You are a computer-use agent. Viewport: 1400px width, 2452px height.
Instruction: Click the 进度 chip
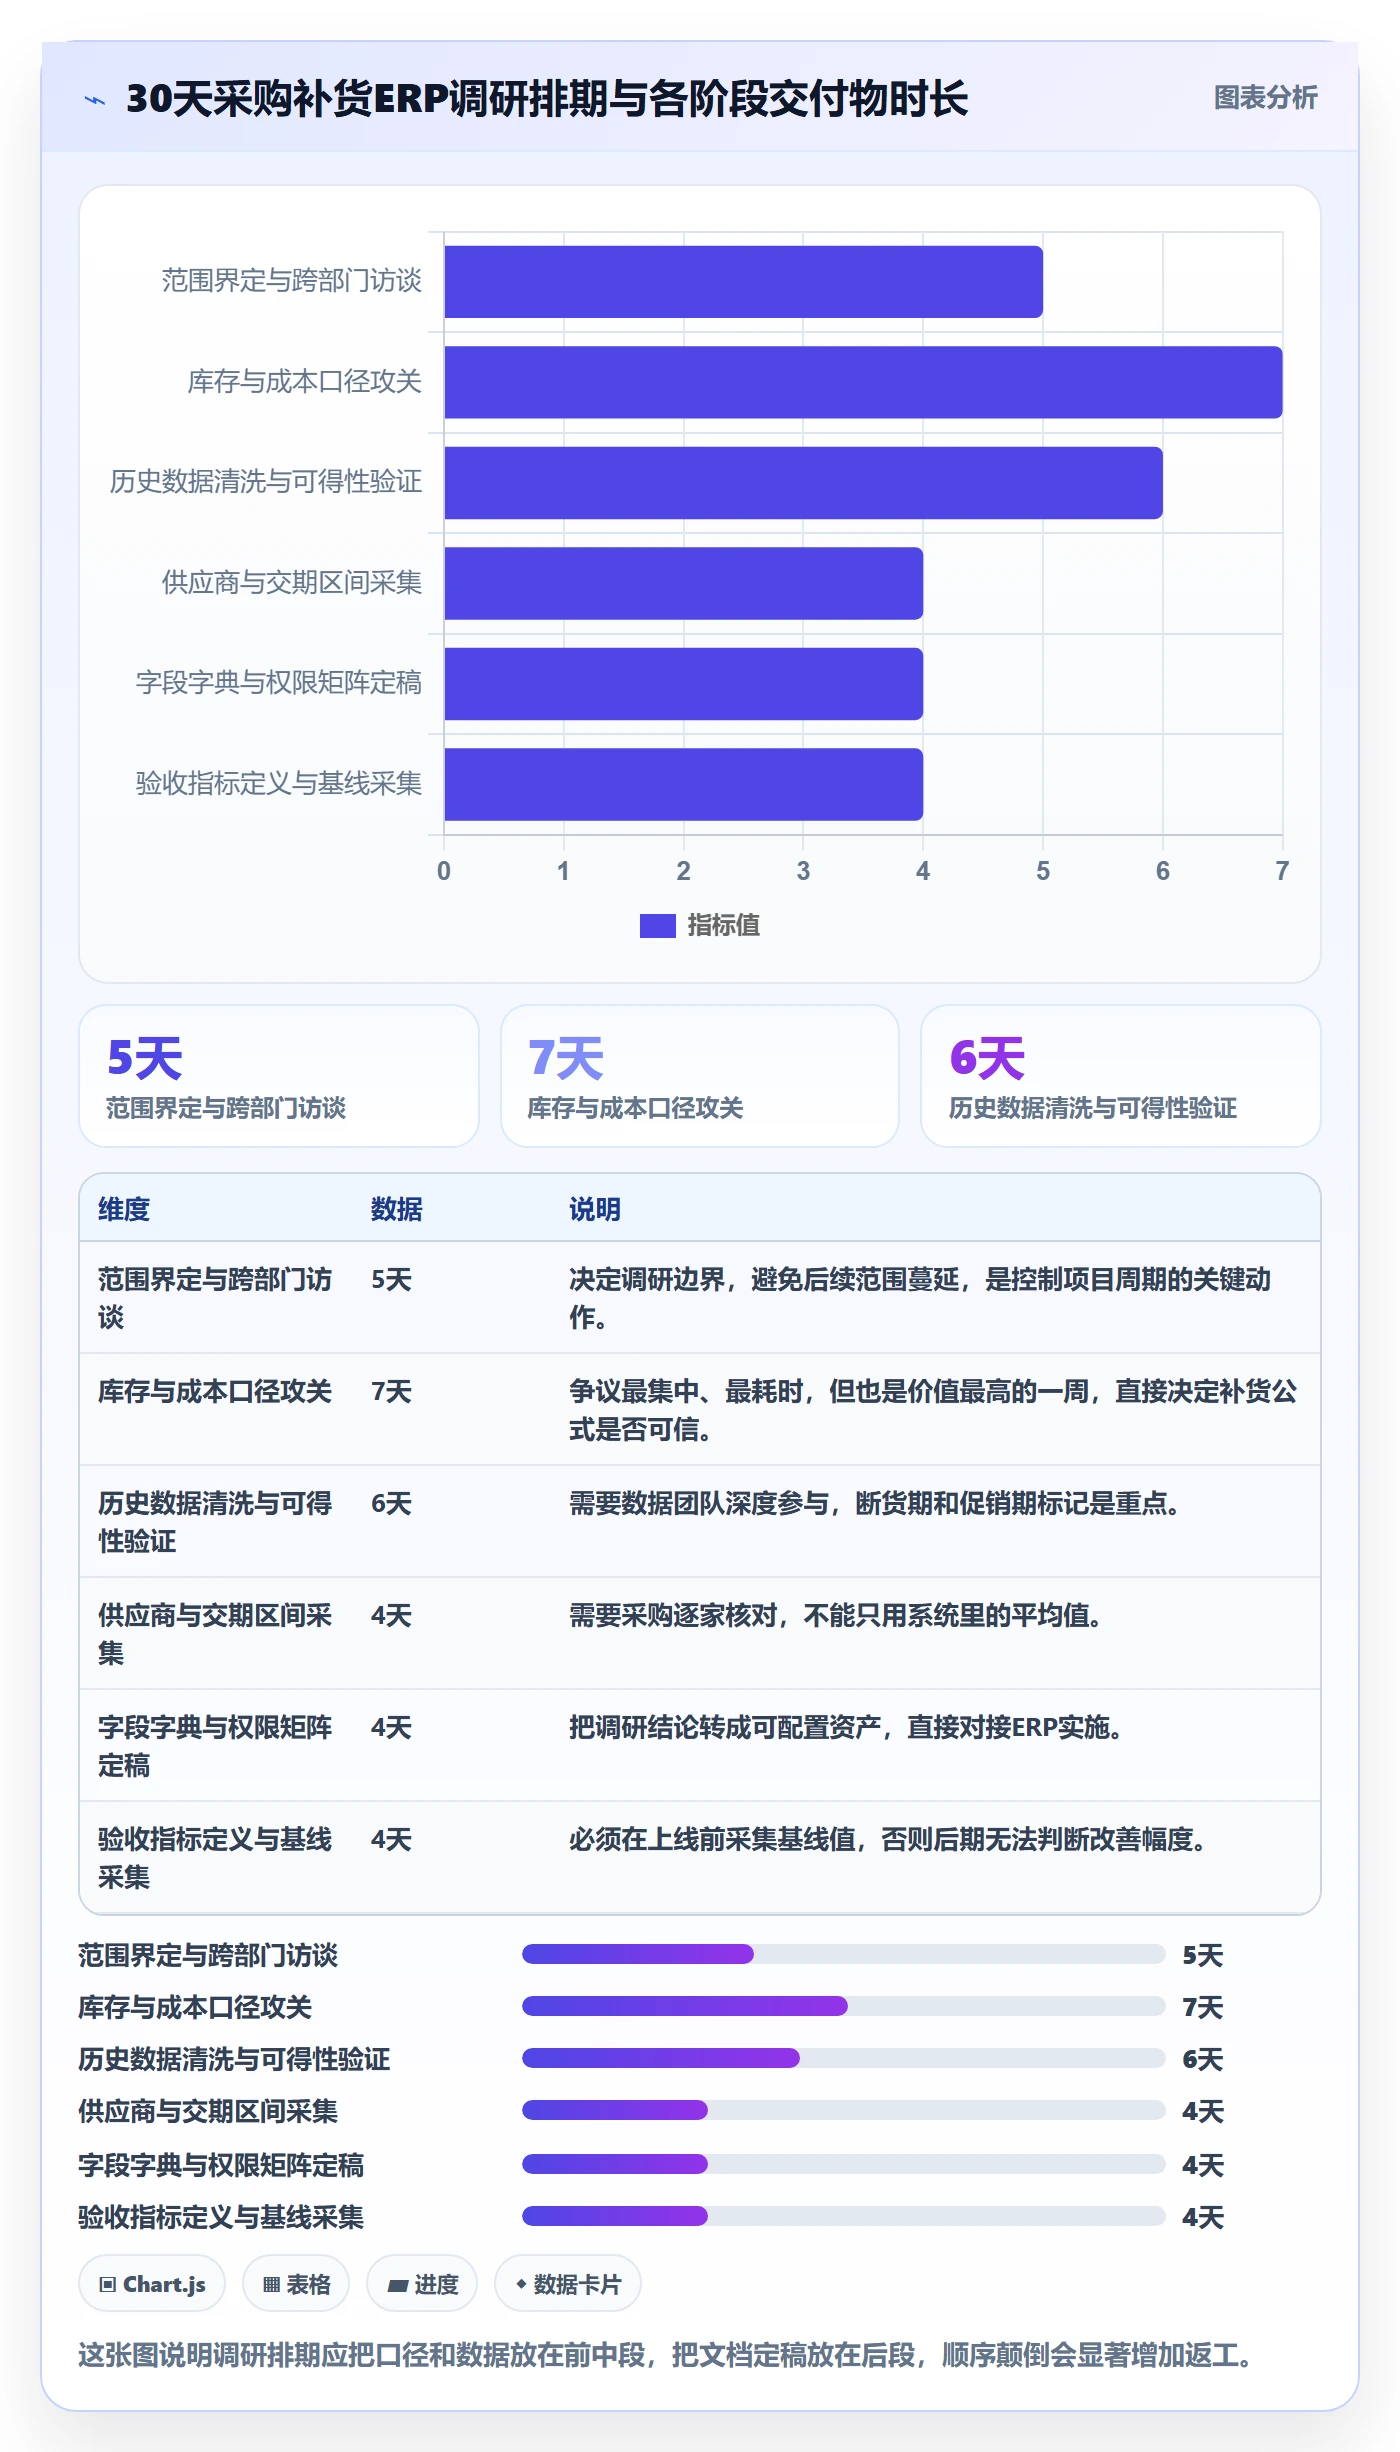(x=422, y=2284)
